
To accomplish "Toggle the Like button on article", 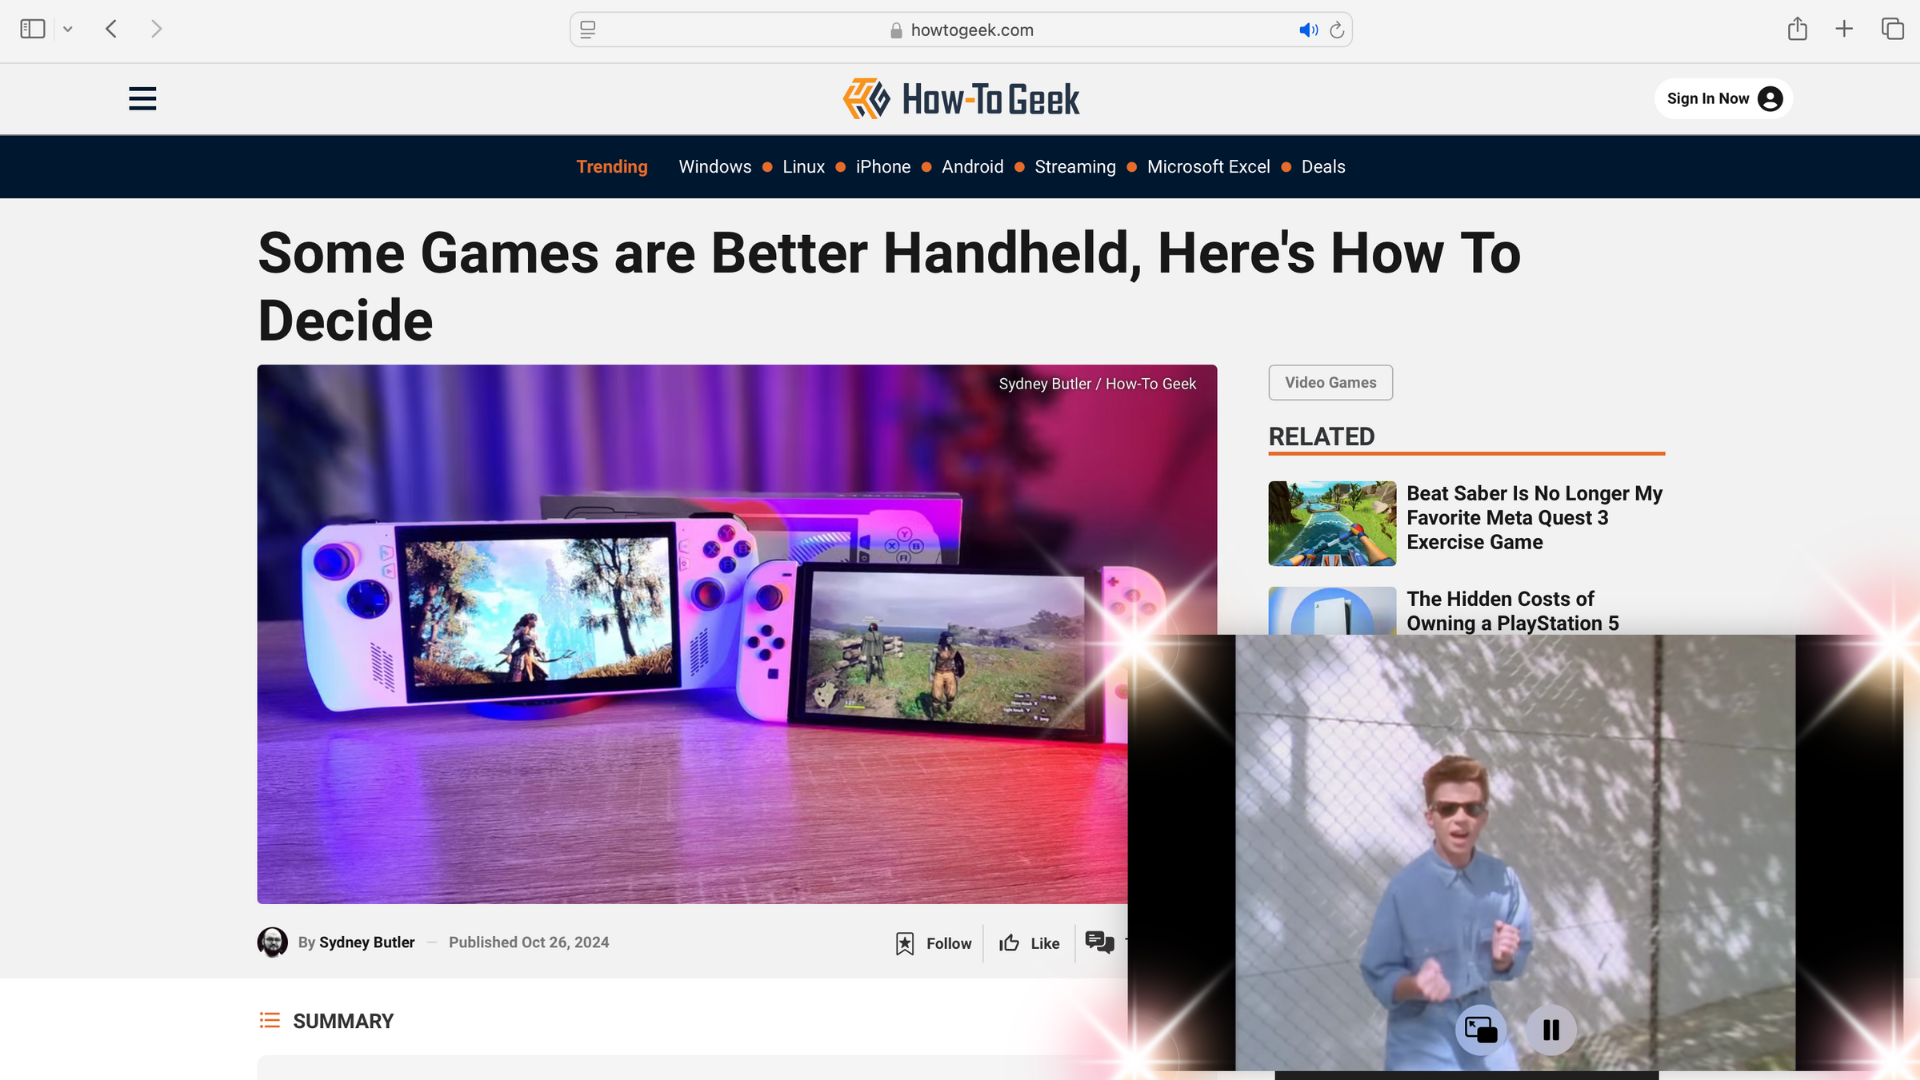I will (1029, 942).
